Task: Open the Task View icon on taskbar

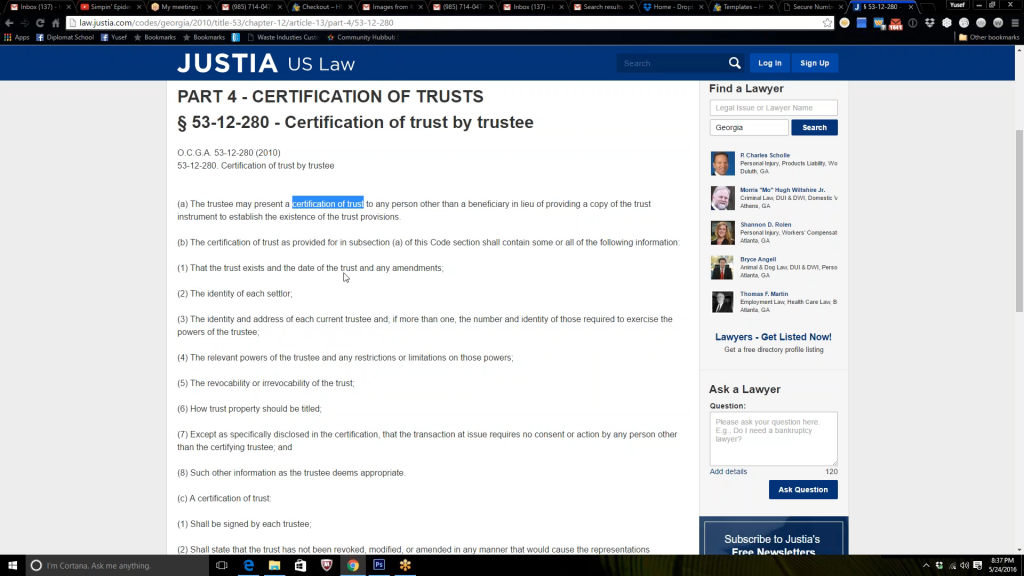Action: pyautogui.click(x=222, y=565)
